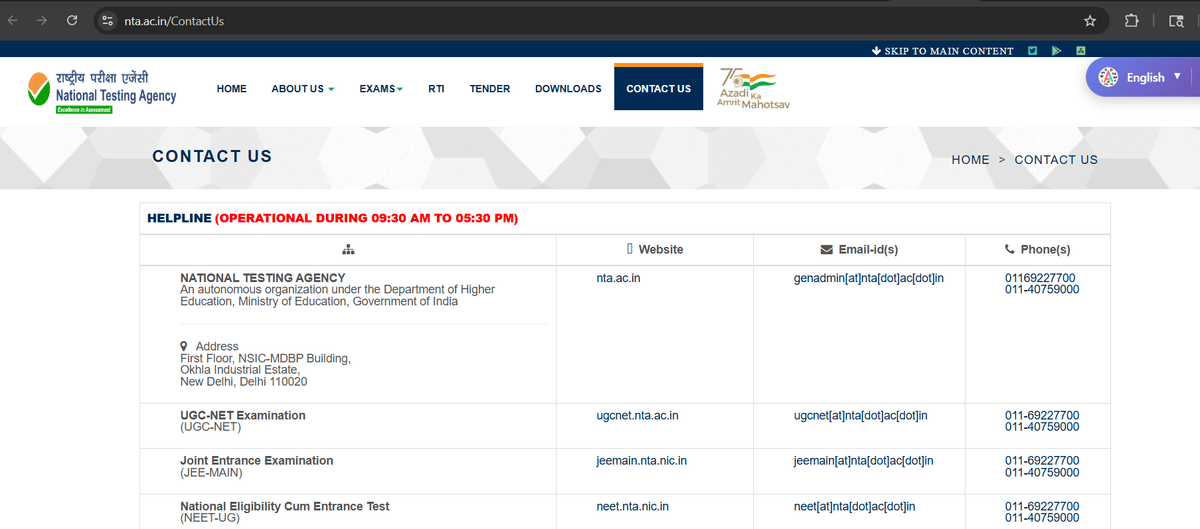
Task: Open the nta.ac.in website link
Action: click(618, 278)
